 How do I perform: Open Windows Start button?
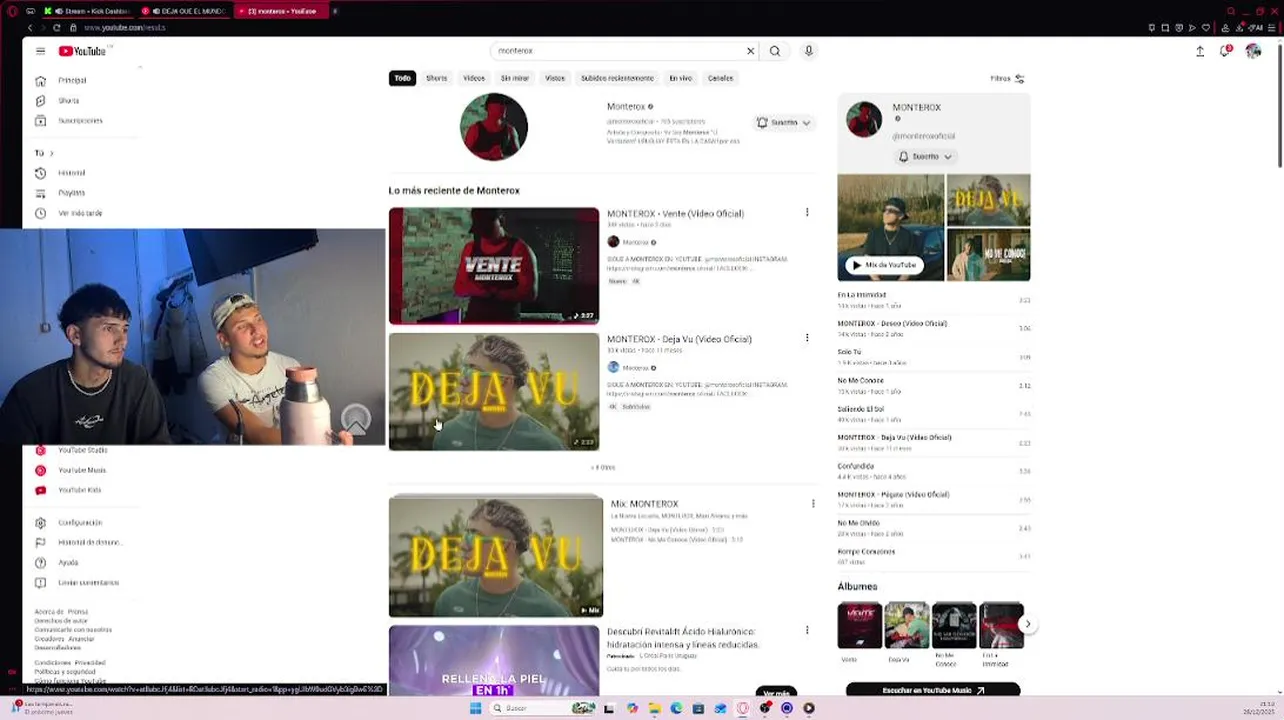[x=476, y=708]
